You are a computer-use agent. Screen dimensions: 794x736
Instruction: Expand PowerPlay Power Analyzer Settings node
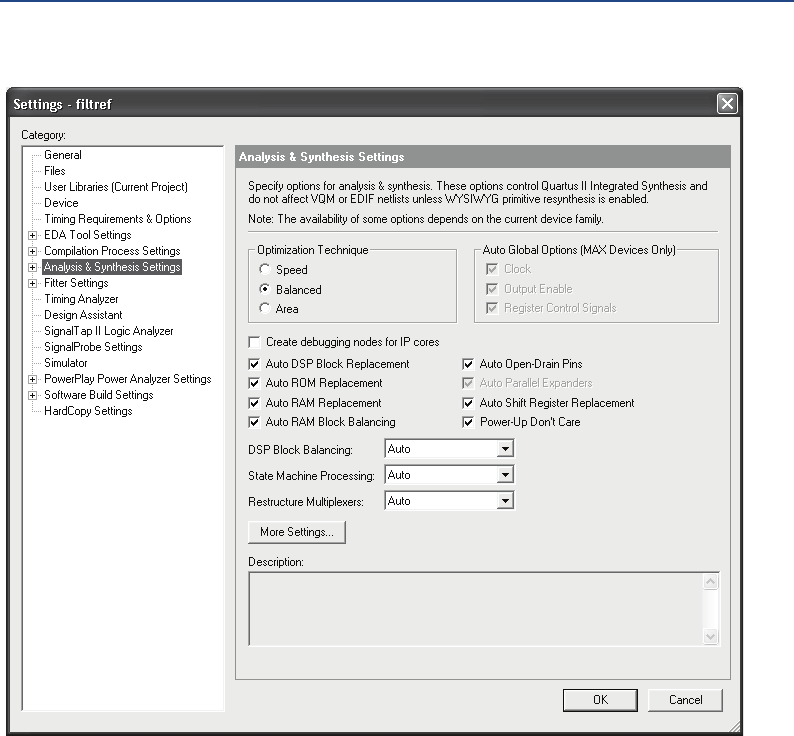click(33, 379)
